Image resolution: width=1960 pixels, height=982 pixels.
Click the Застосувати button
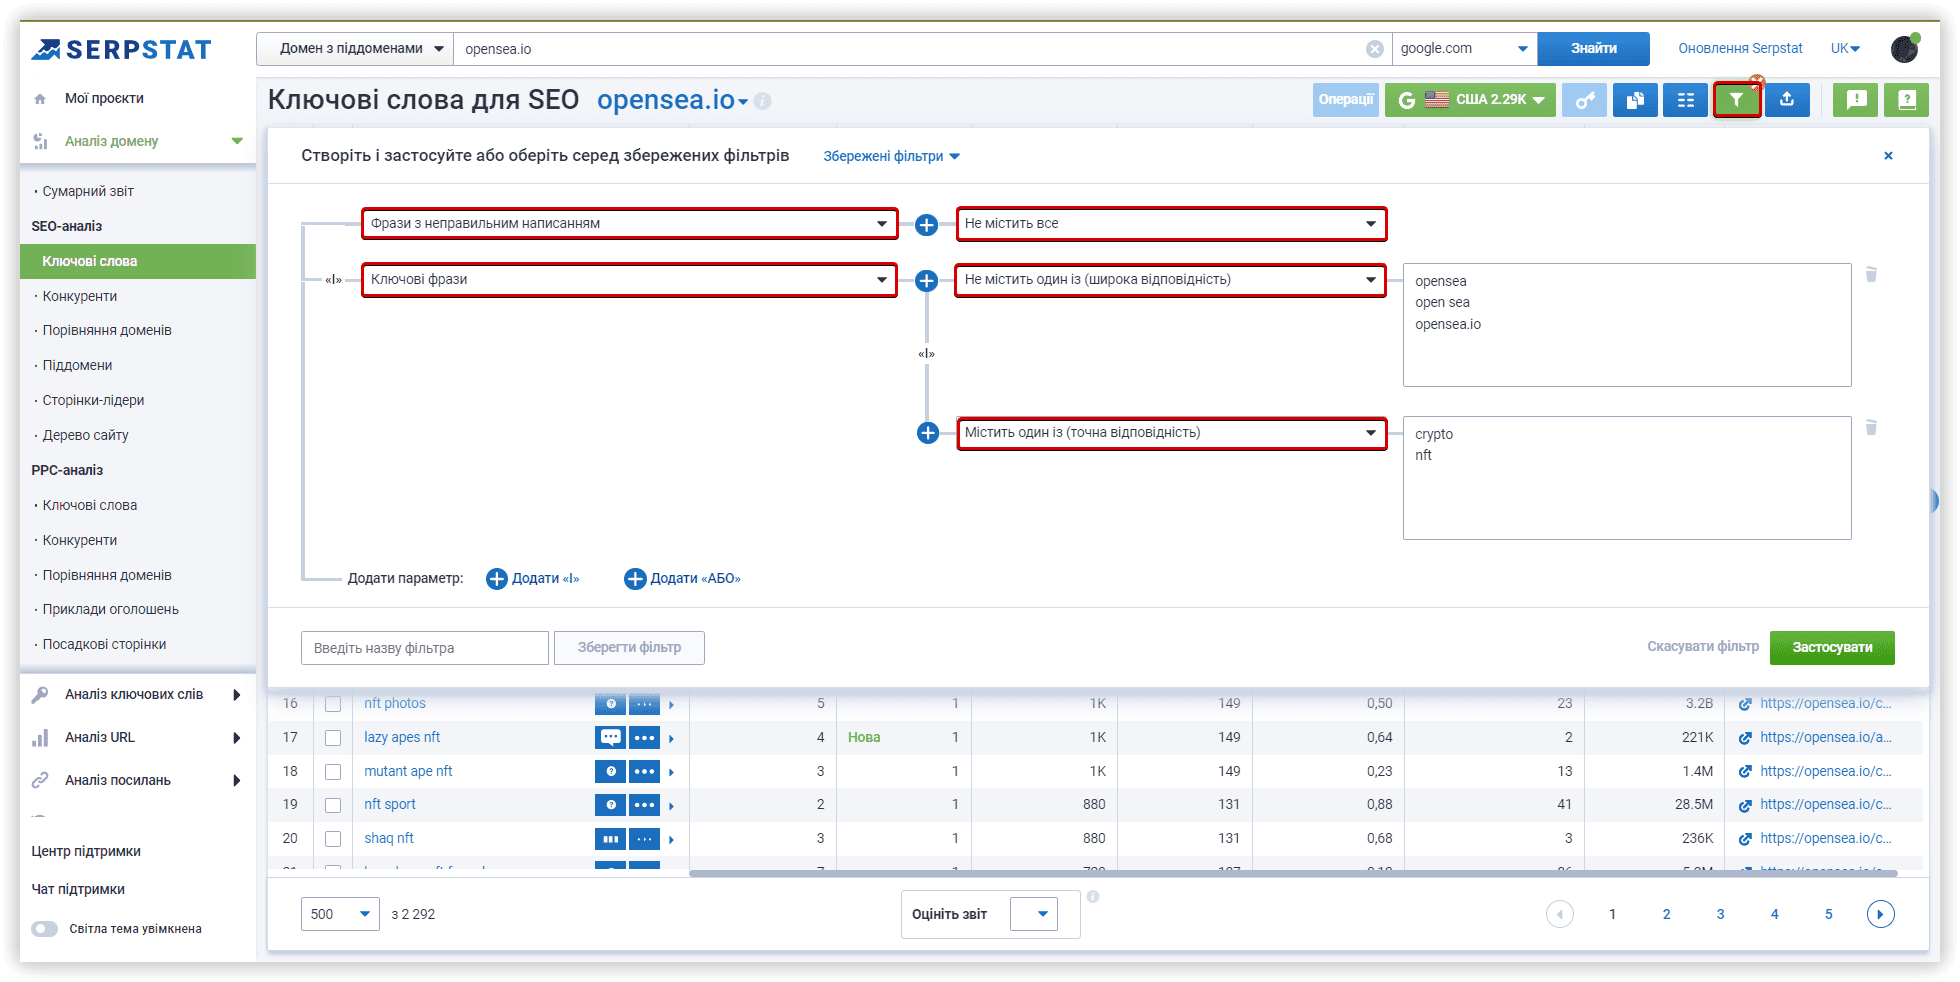1832,648
